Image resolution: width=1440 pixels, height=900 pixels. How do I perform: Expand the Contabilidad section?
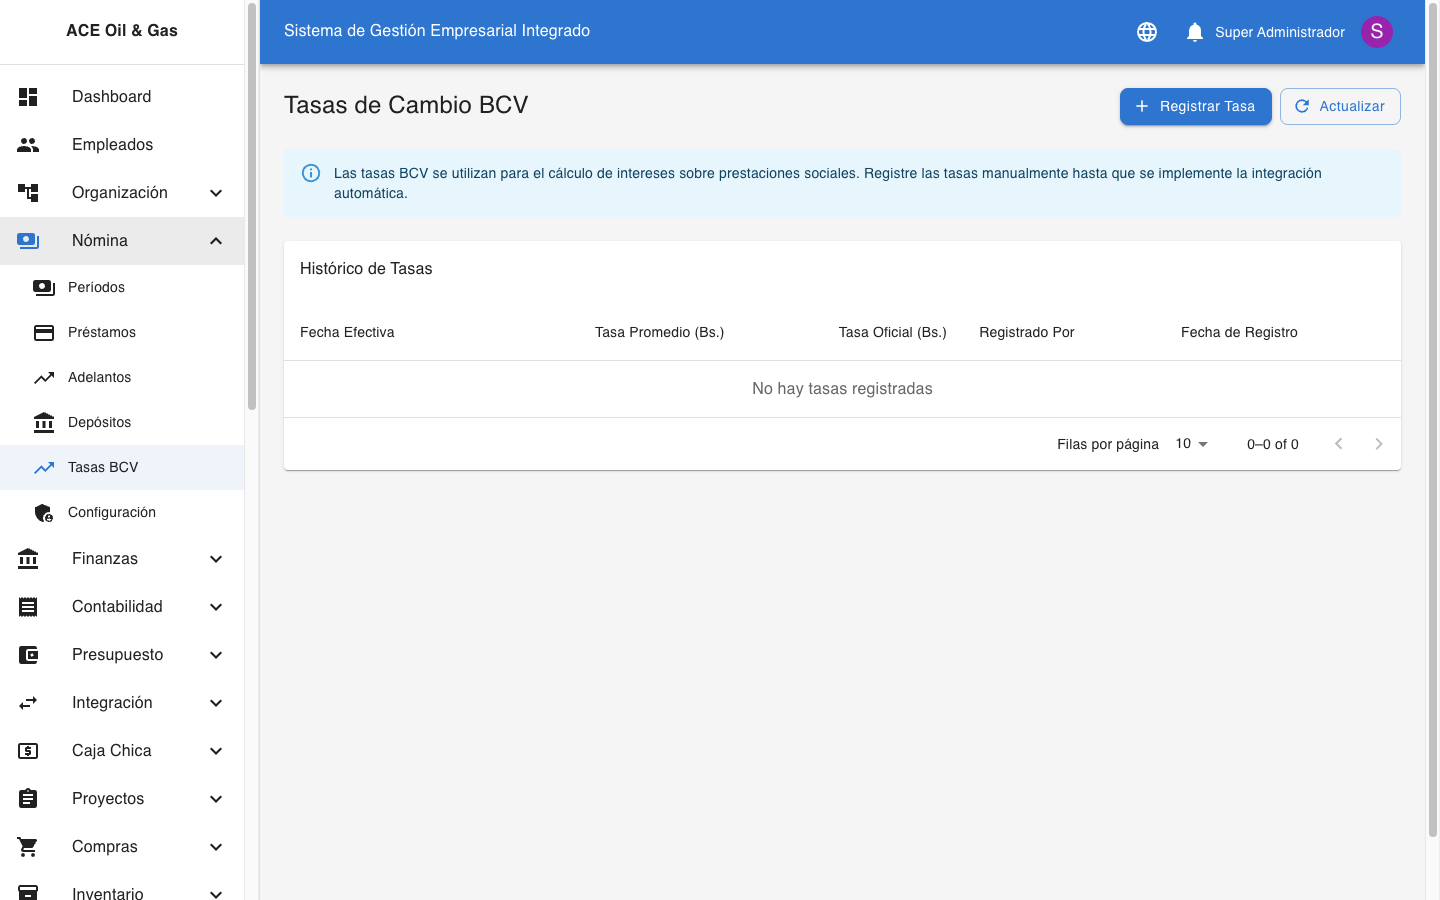[216, 607]
